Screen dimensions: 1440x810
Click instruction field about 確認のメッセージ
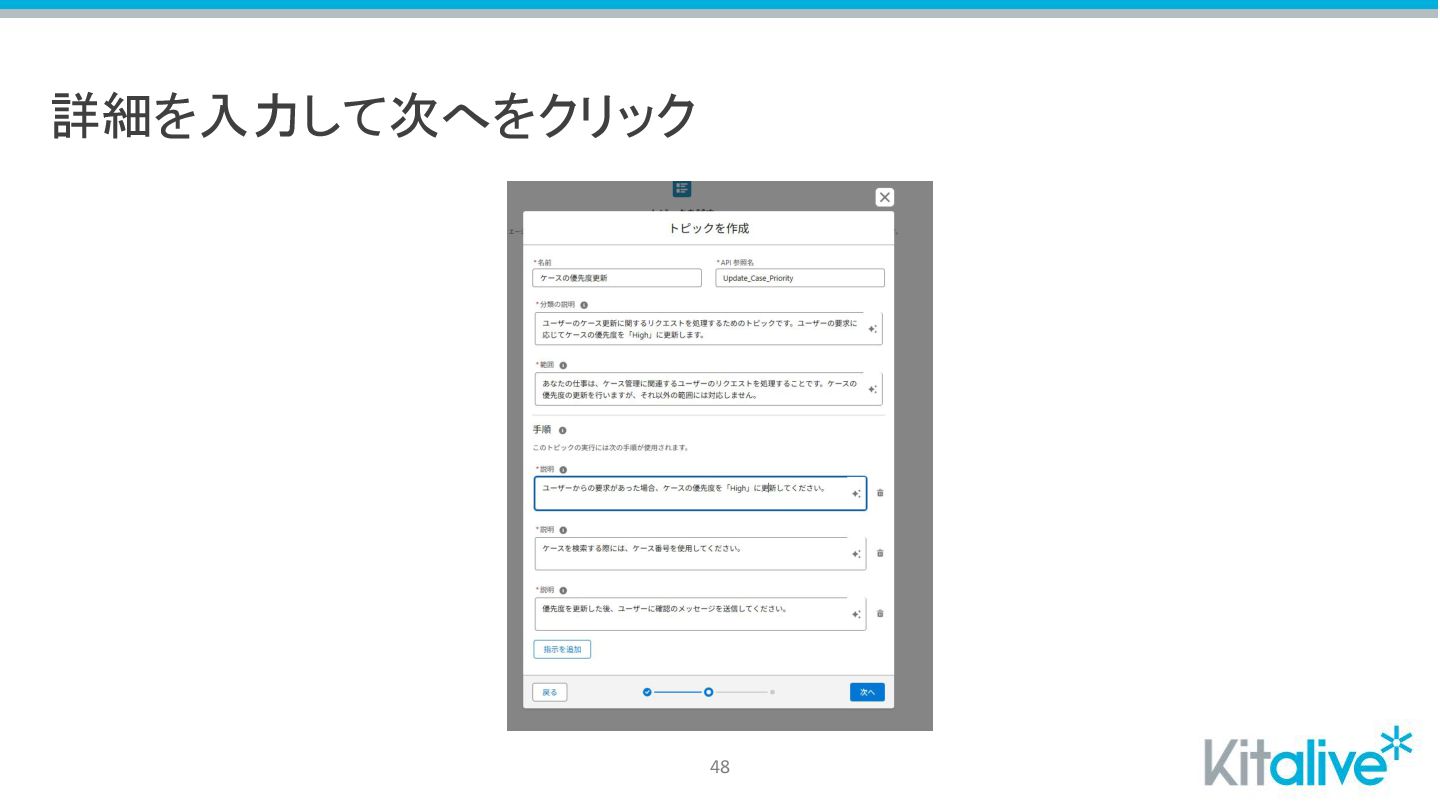pyautogui.click(x=700, y=614)
